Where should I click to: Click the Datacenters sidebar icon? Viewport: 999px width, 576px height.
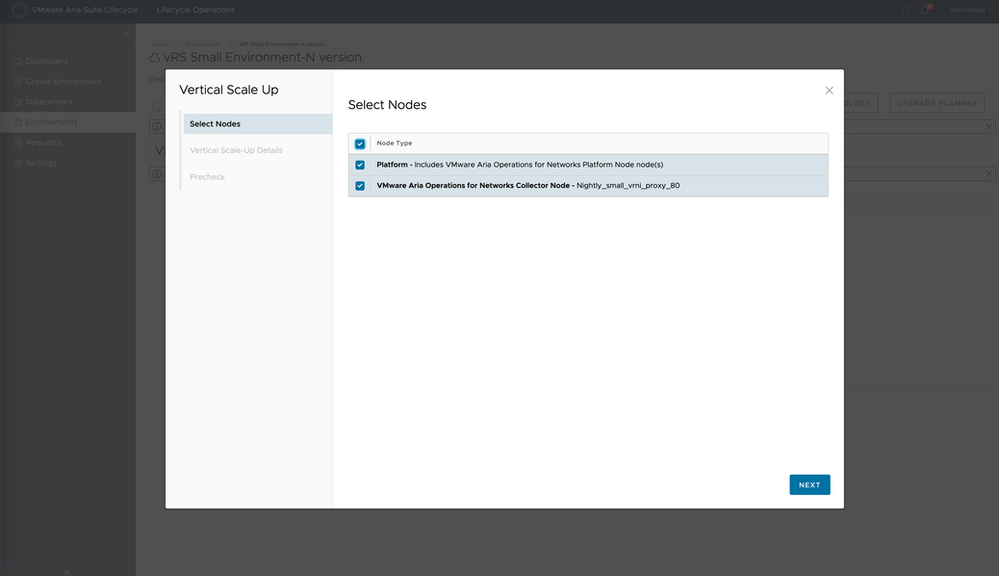[18, 102]
